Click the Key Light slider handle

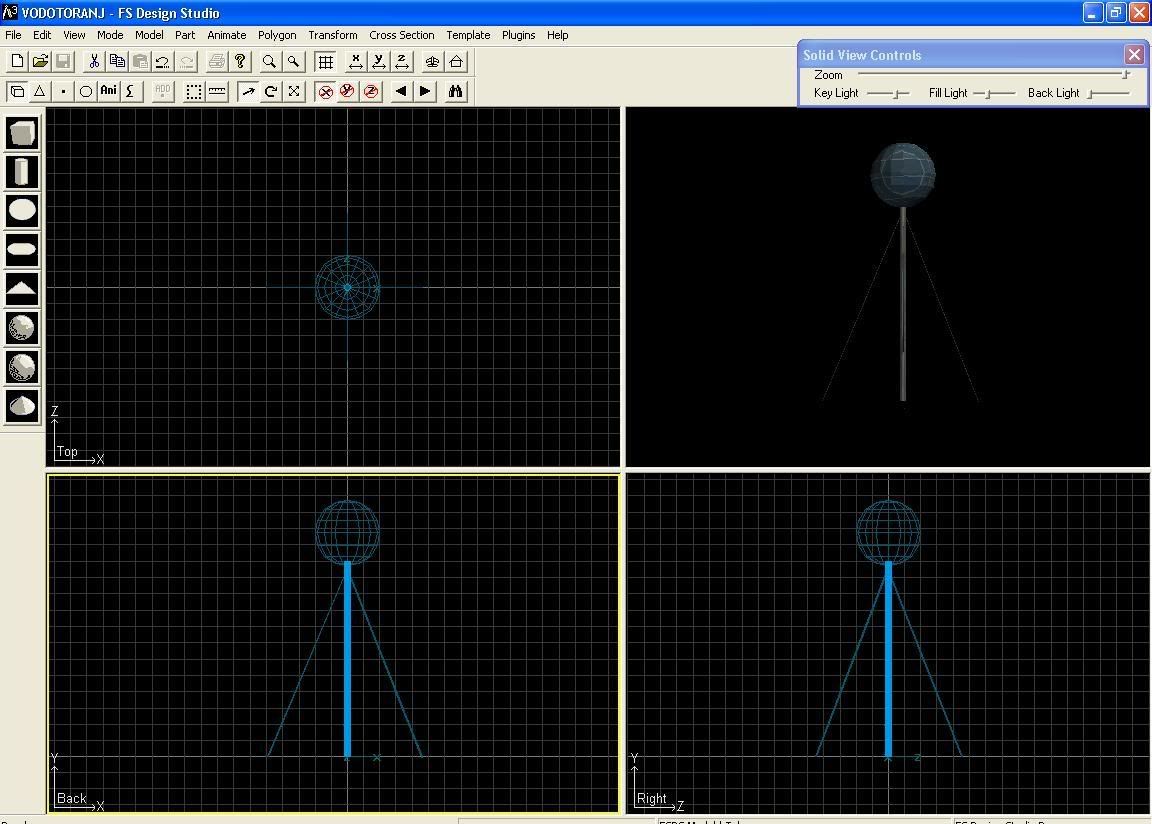tap(897, 93)
